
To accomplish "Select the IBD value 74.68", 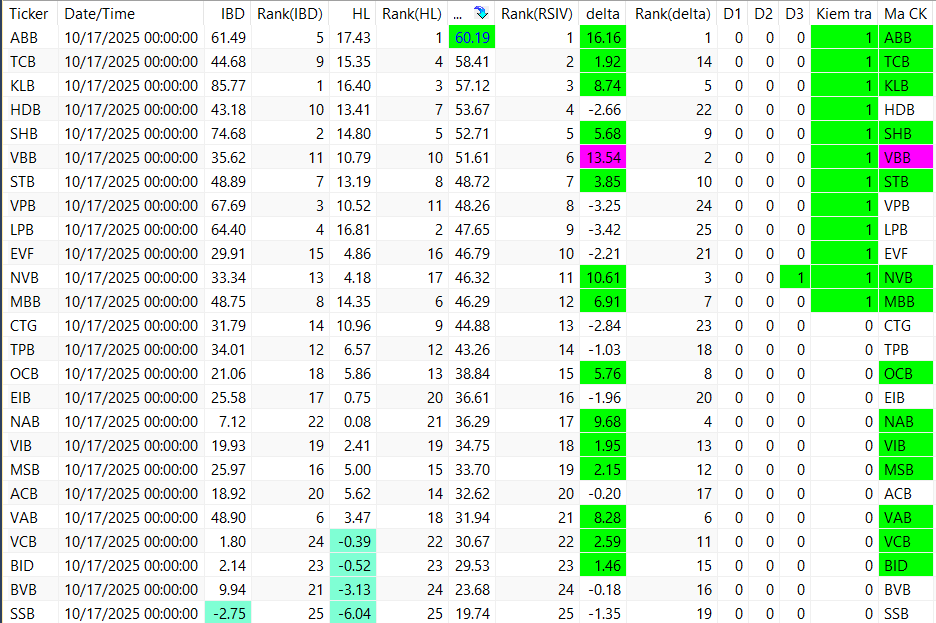I will tap(228, 134).
